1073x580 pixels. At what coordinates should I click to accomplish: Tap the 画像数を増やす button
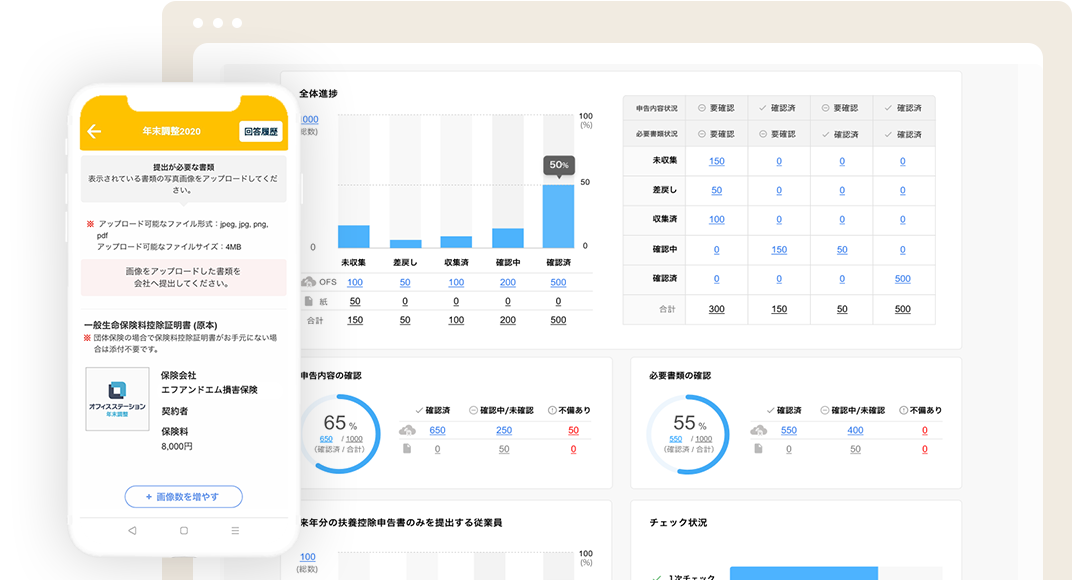183,497
